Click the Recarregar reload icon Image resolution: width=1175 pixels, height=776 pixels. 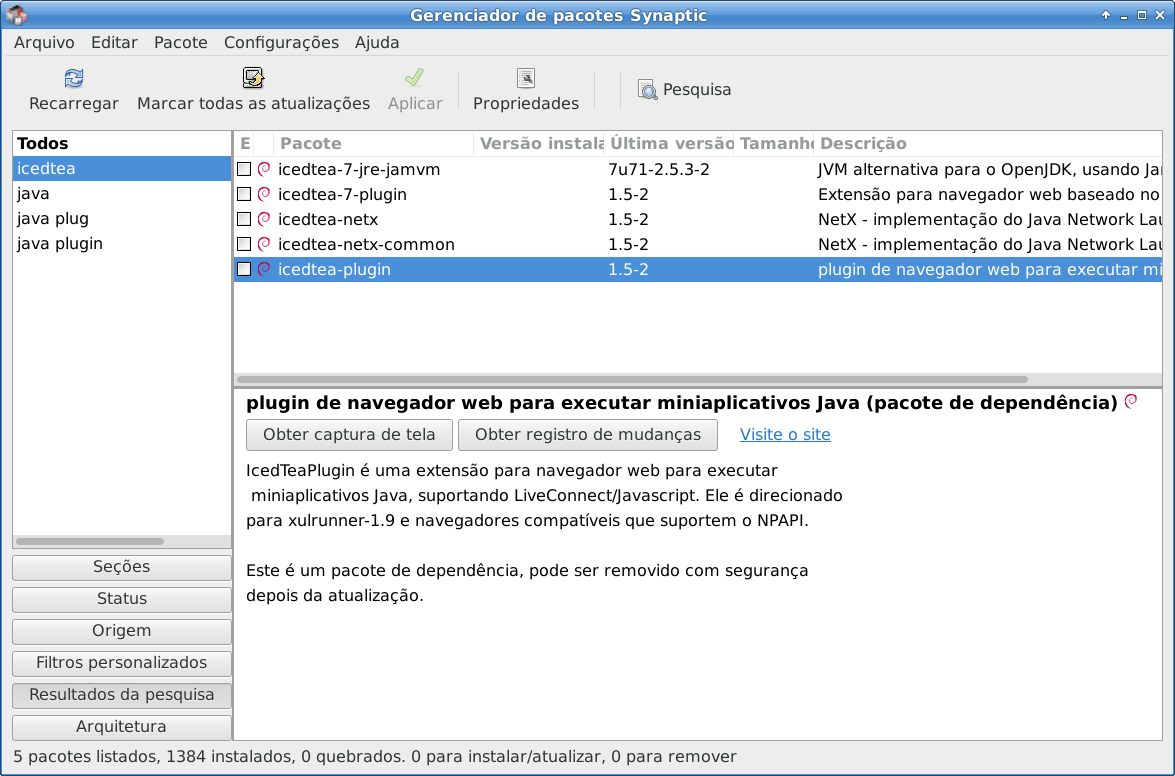pyautogui.click(x=73, y=78)
